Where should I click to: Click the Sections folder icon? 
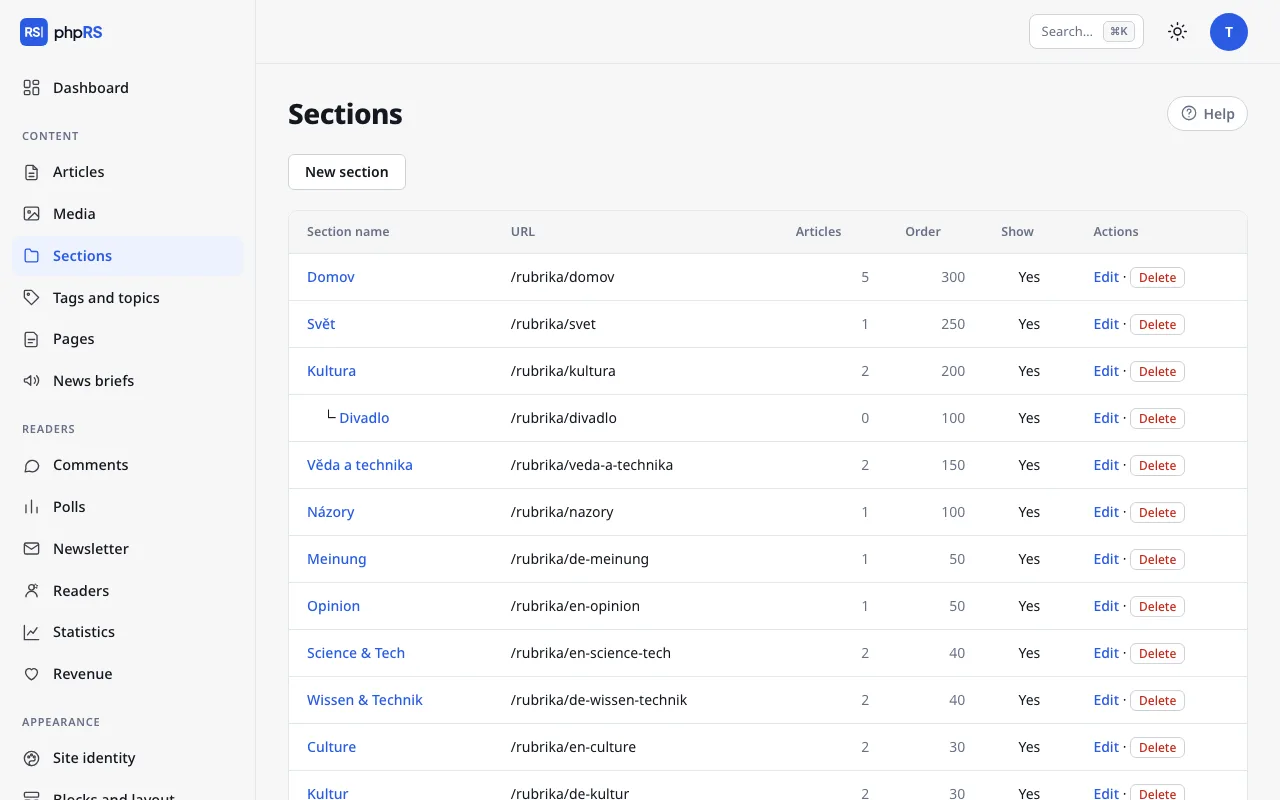32,256
